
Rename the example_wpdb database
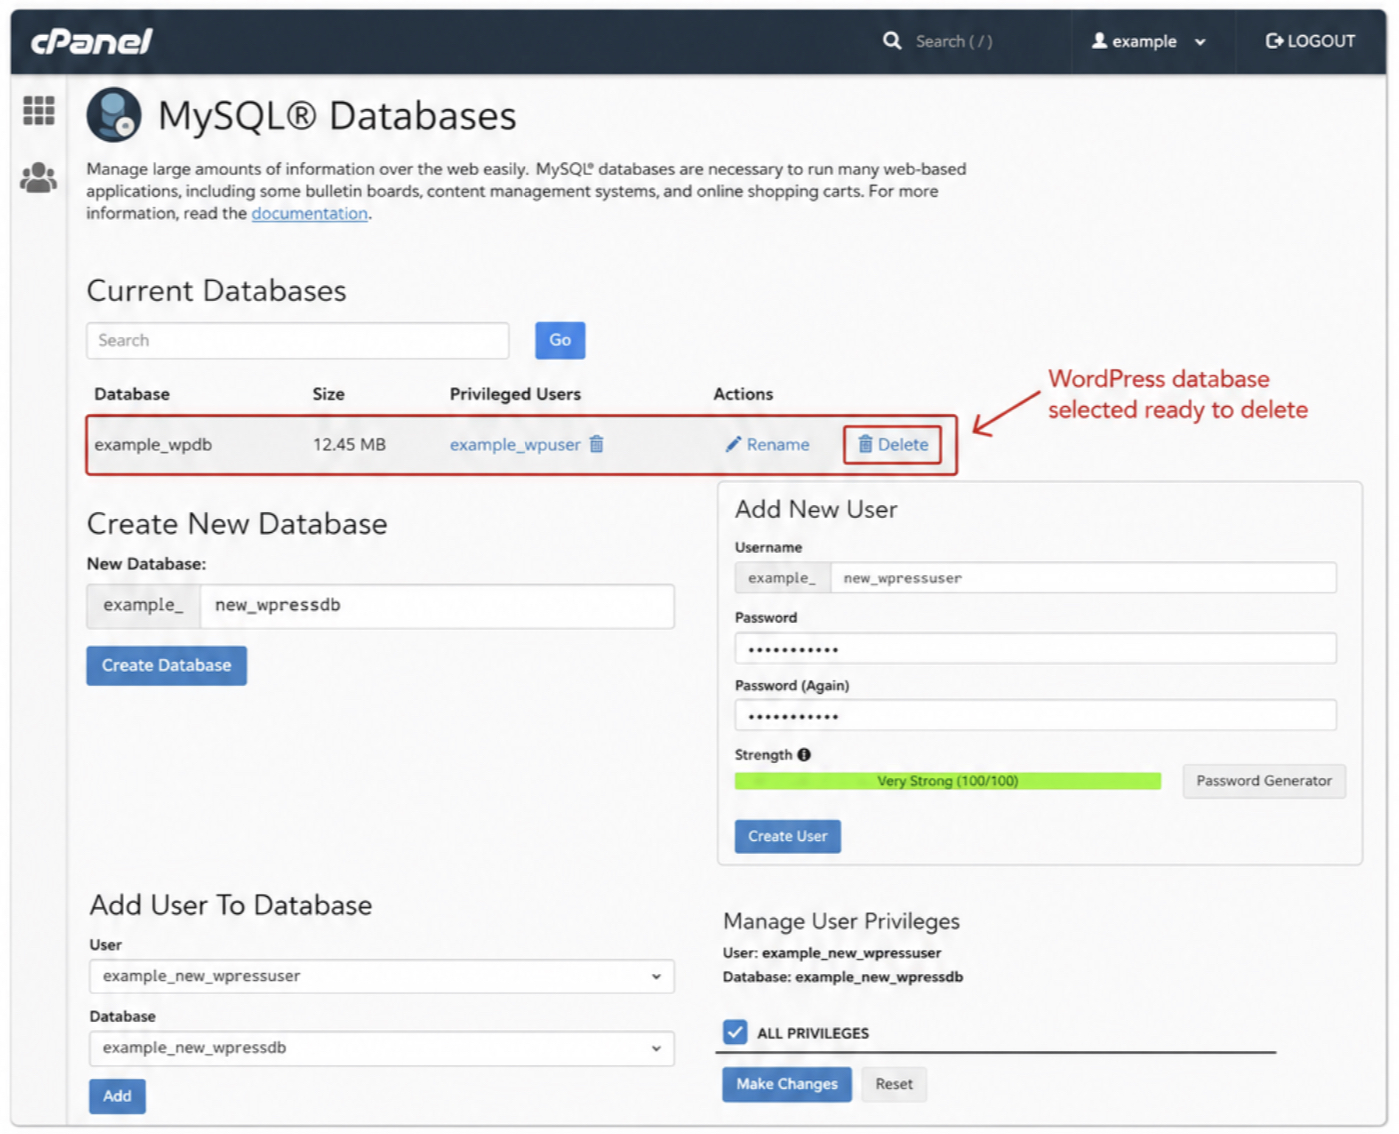tap(768, 445)
